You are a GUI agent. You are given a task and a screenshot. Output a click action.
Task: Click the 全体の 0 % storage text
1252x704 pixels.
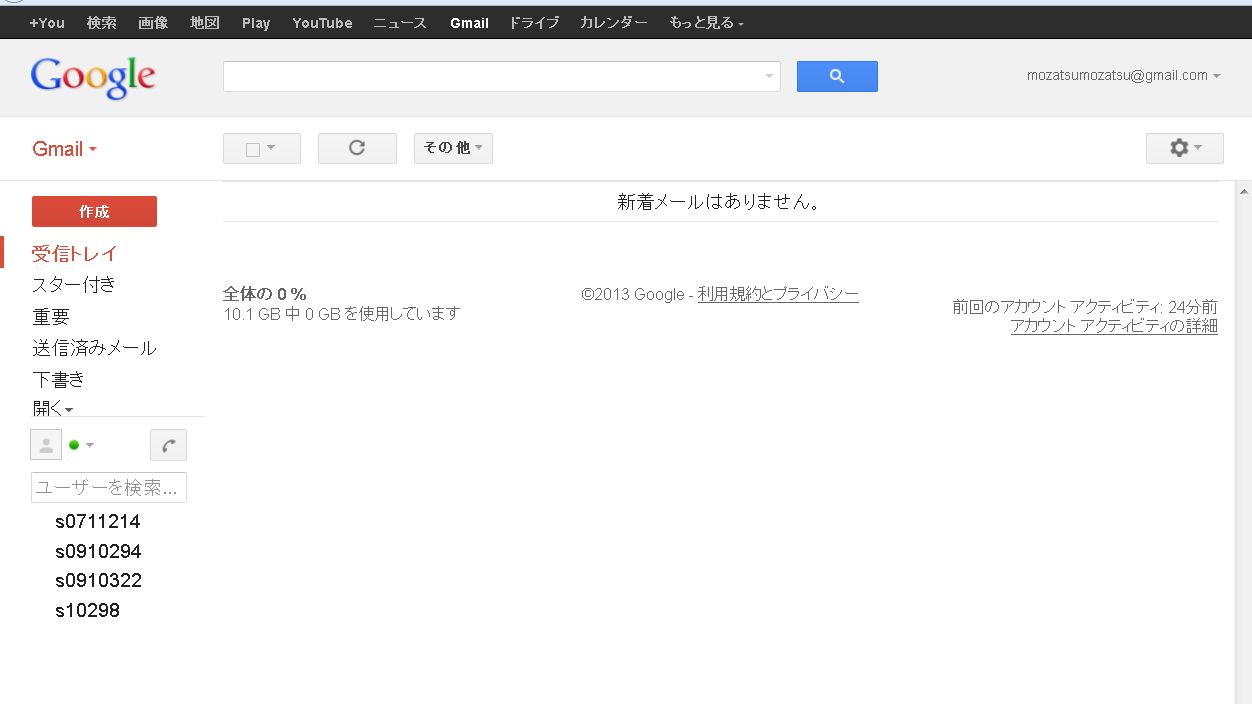pos(265,294)
